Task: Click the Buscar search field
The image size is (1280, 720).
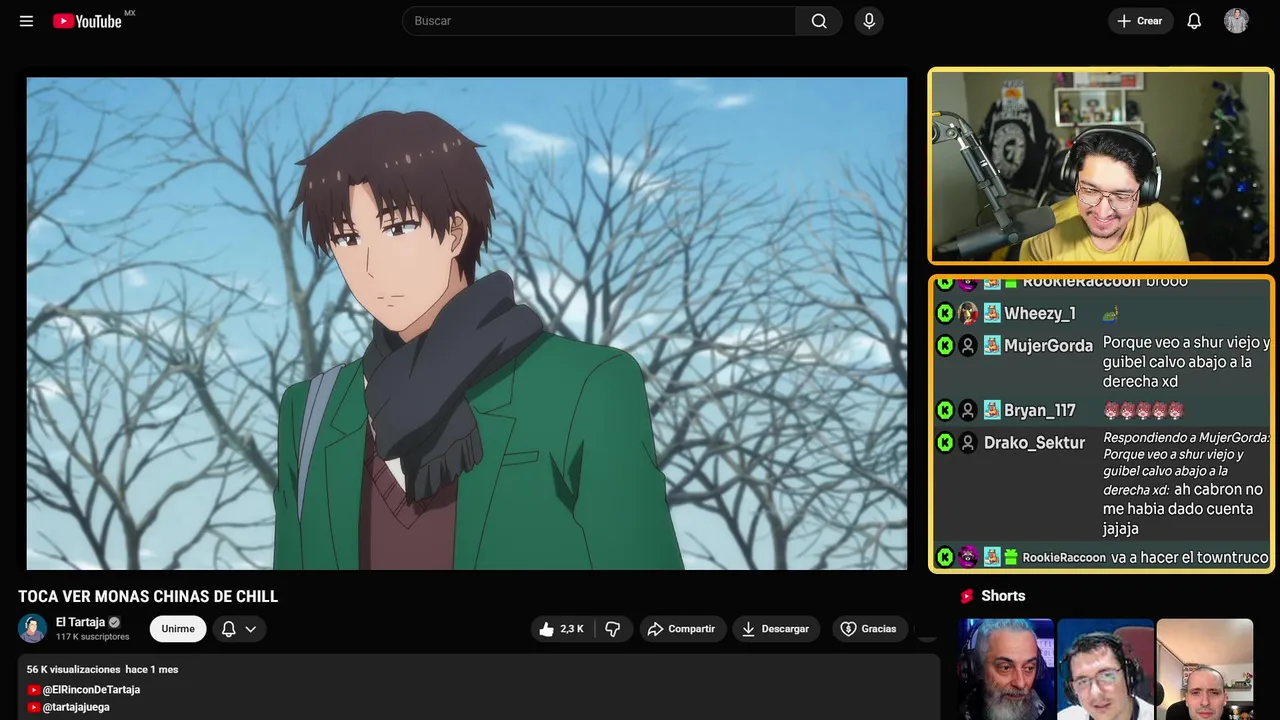Action: (599, 21)
